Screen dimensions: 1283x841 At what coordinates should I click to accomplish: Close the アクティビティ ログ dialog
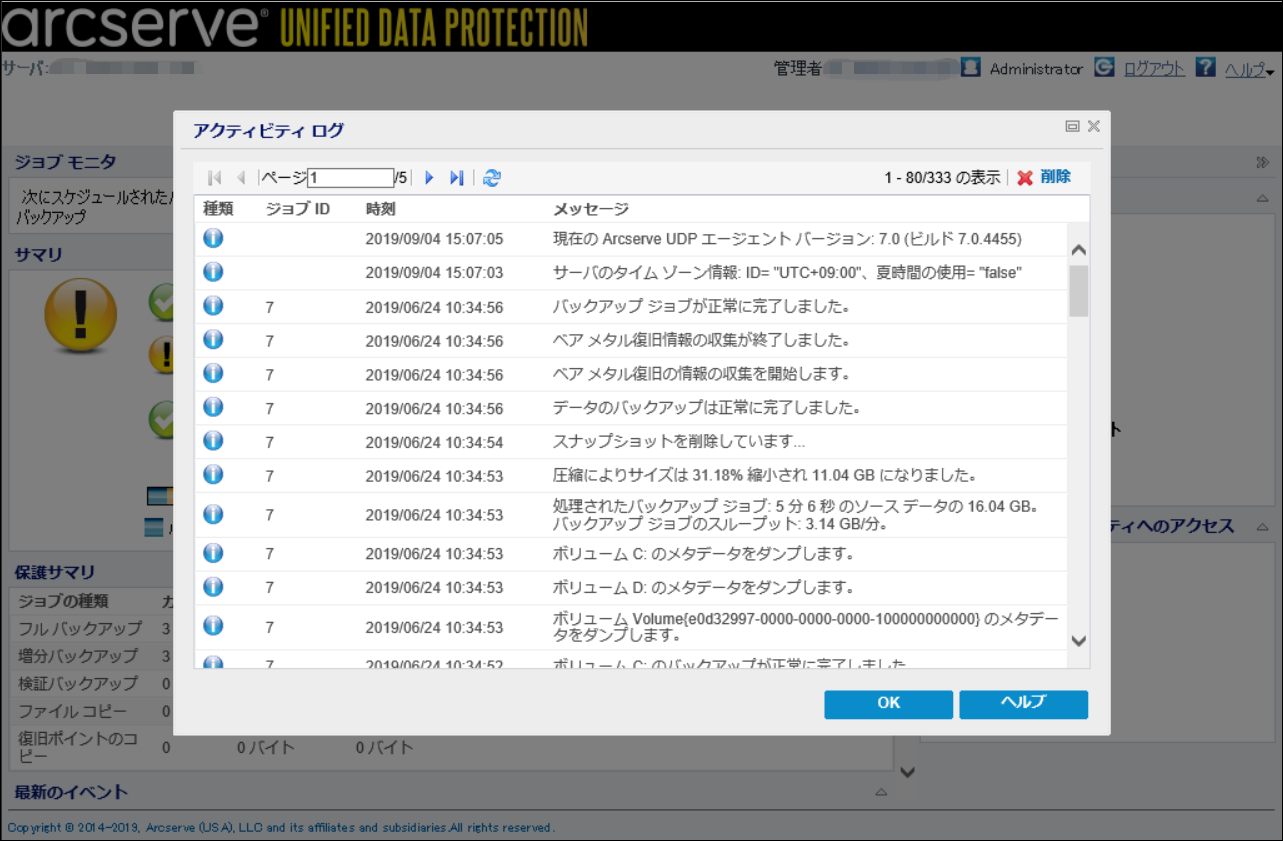point(1093,126)
